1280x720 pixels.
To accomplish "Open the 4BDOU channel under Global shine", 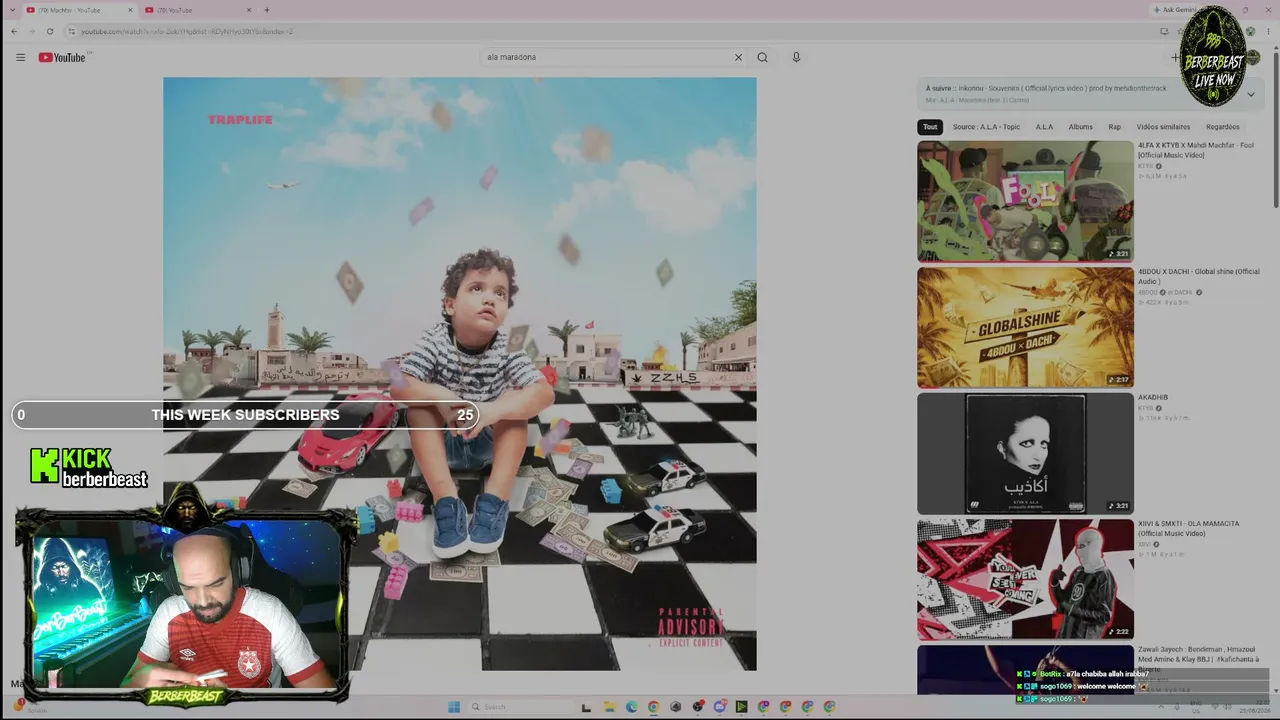I will [x=1147, y=292].
